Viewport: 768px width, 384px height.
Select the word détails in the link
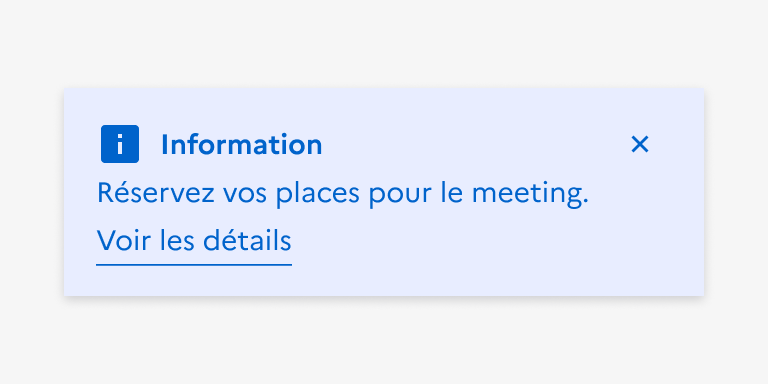[x=247, y=240]
